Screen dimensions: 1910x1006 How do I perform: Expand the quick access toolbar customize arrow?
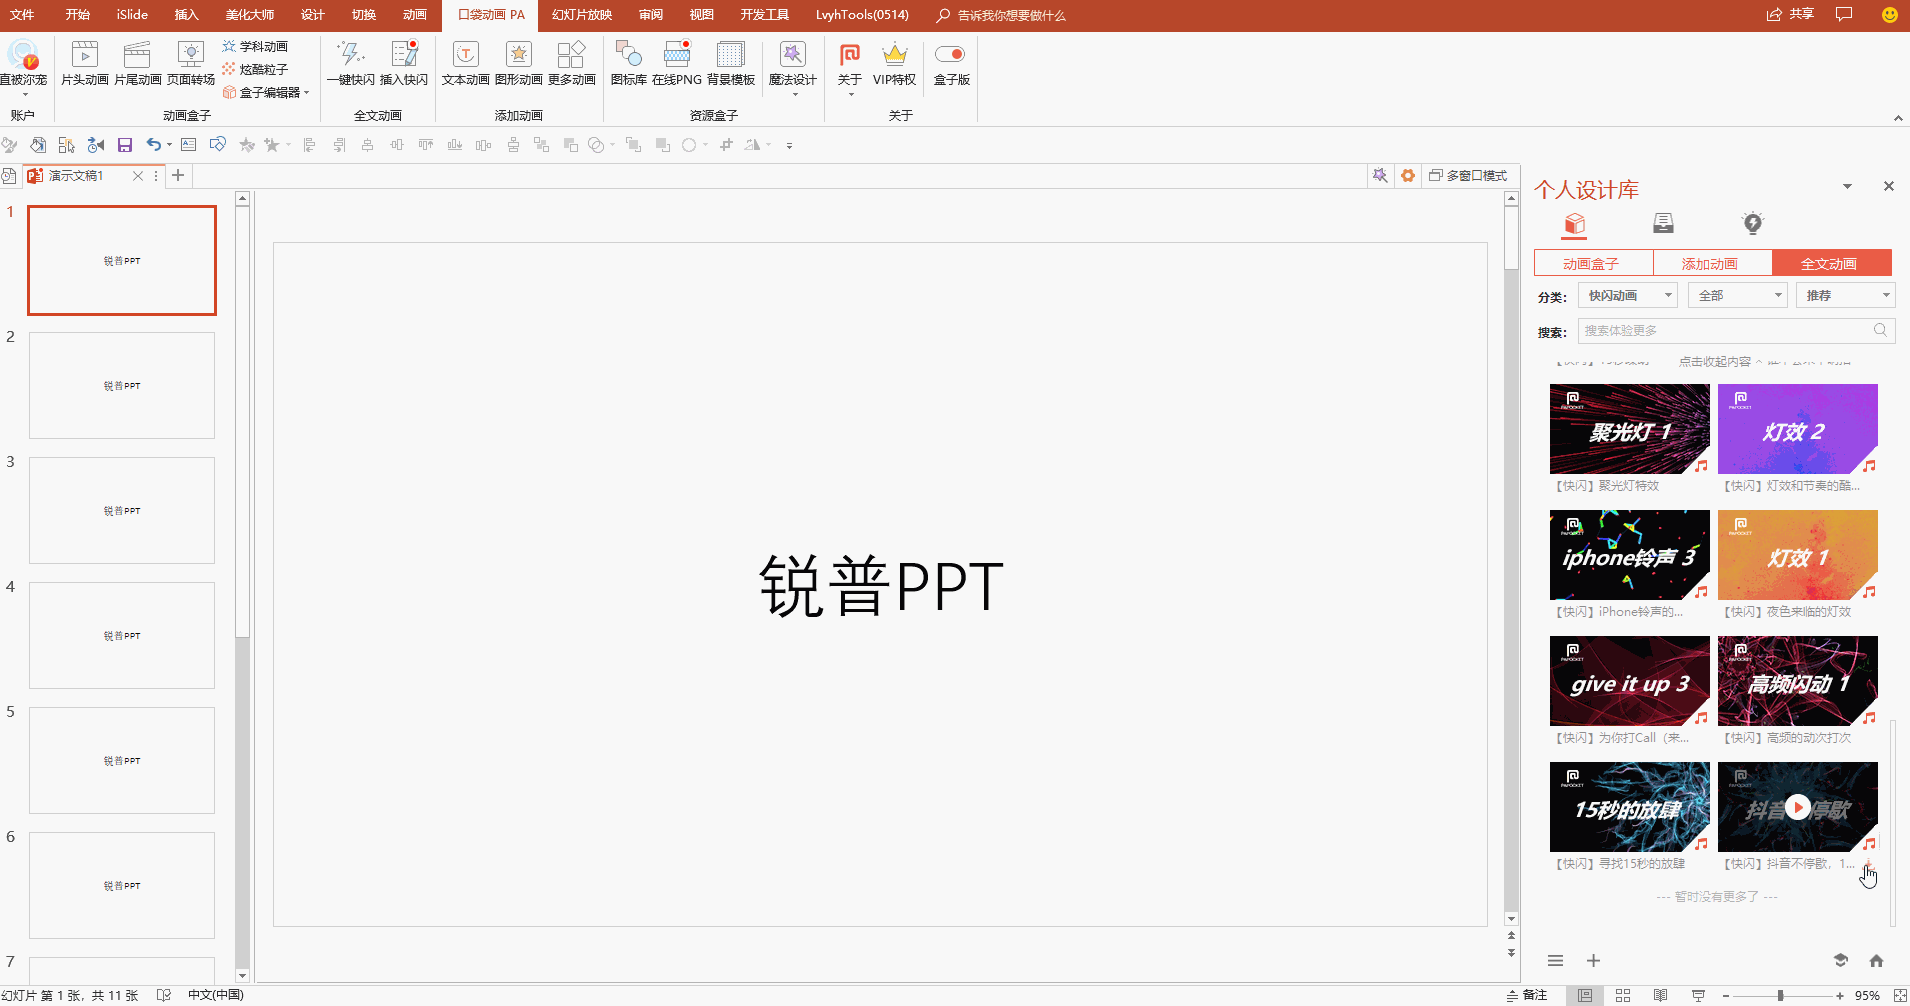(x=789, y=146)
